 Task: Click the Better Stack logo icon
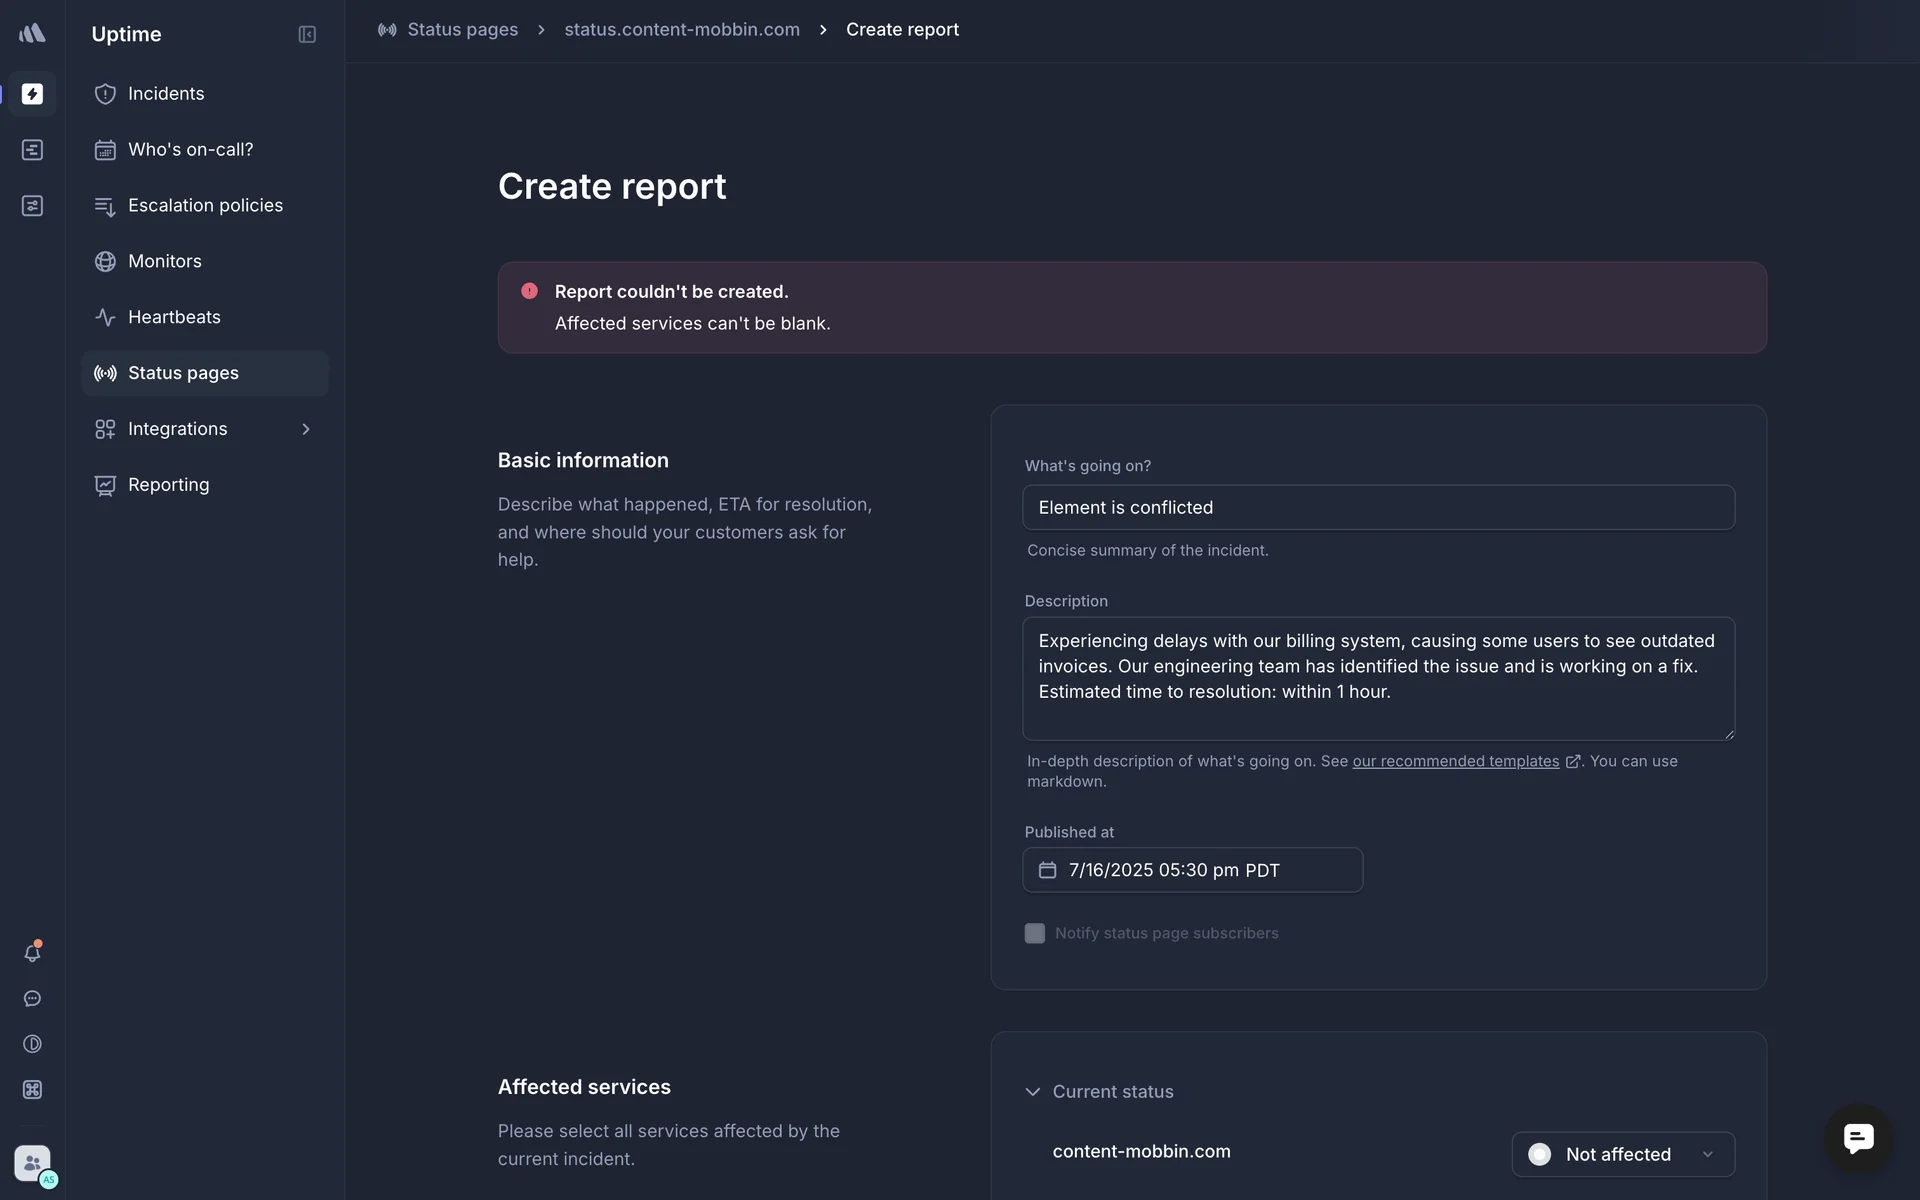[x=32, y=33]
